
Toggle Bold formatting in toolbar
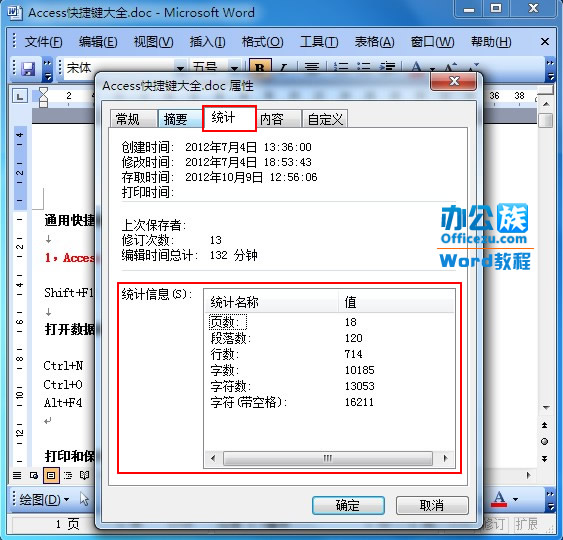[x=260, y=68]
